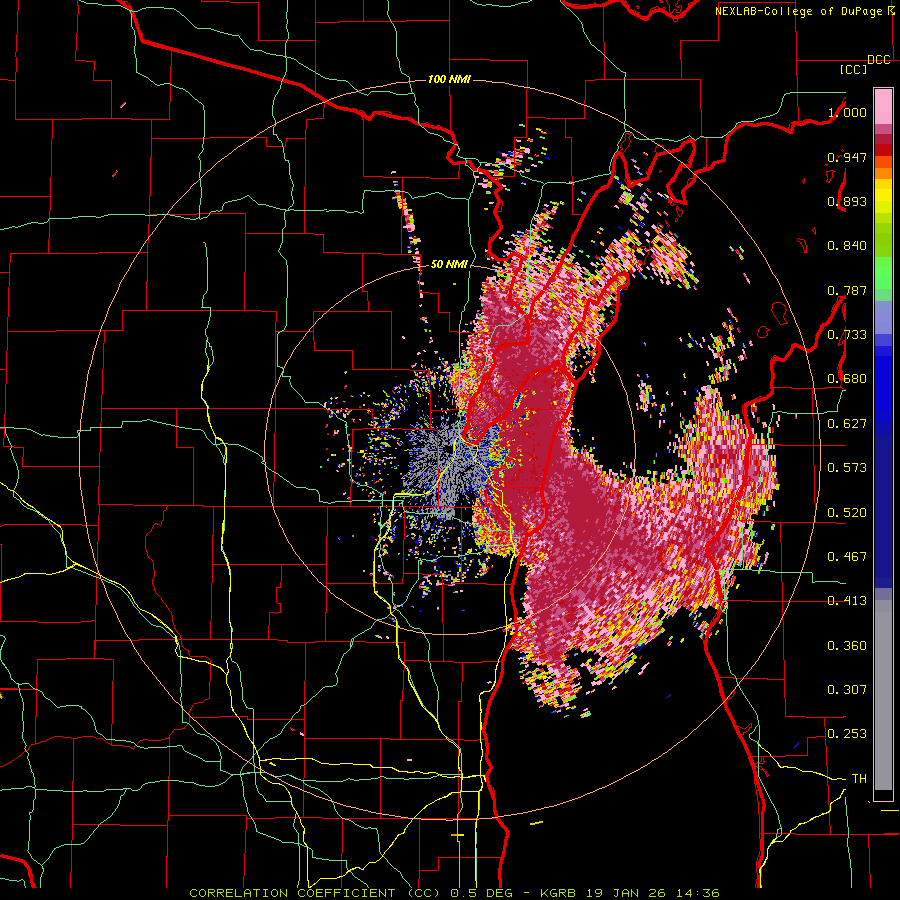Select the 0.253 scale value

847,734
